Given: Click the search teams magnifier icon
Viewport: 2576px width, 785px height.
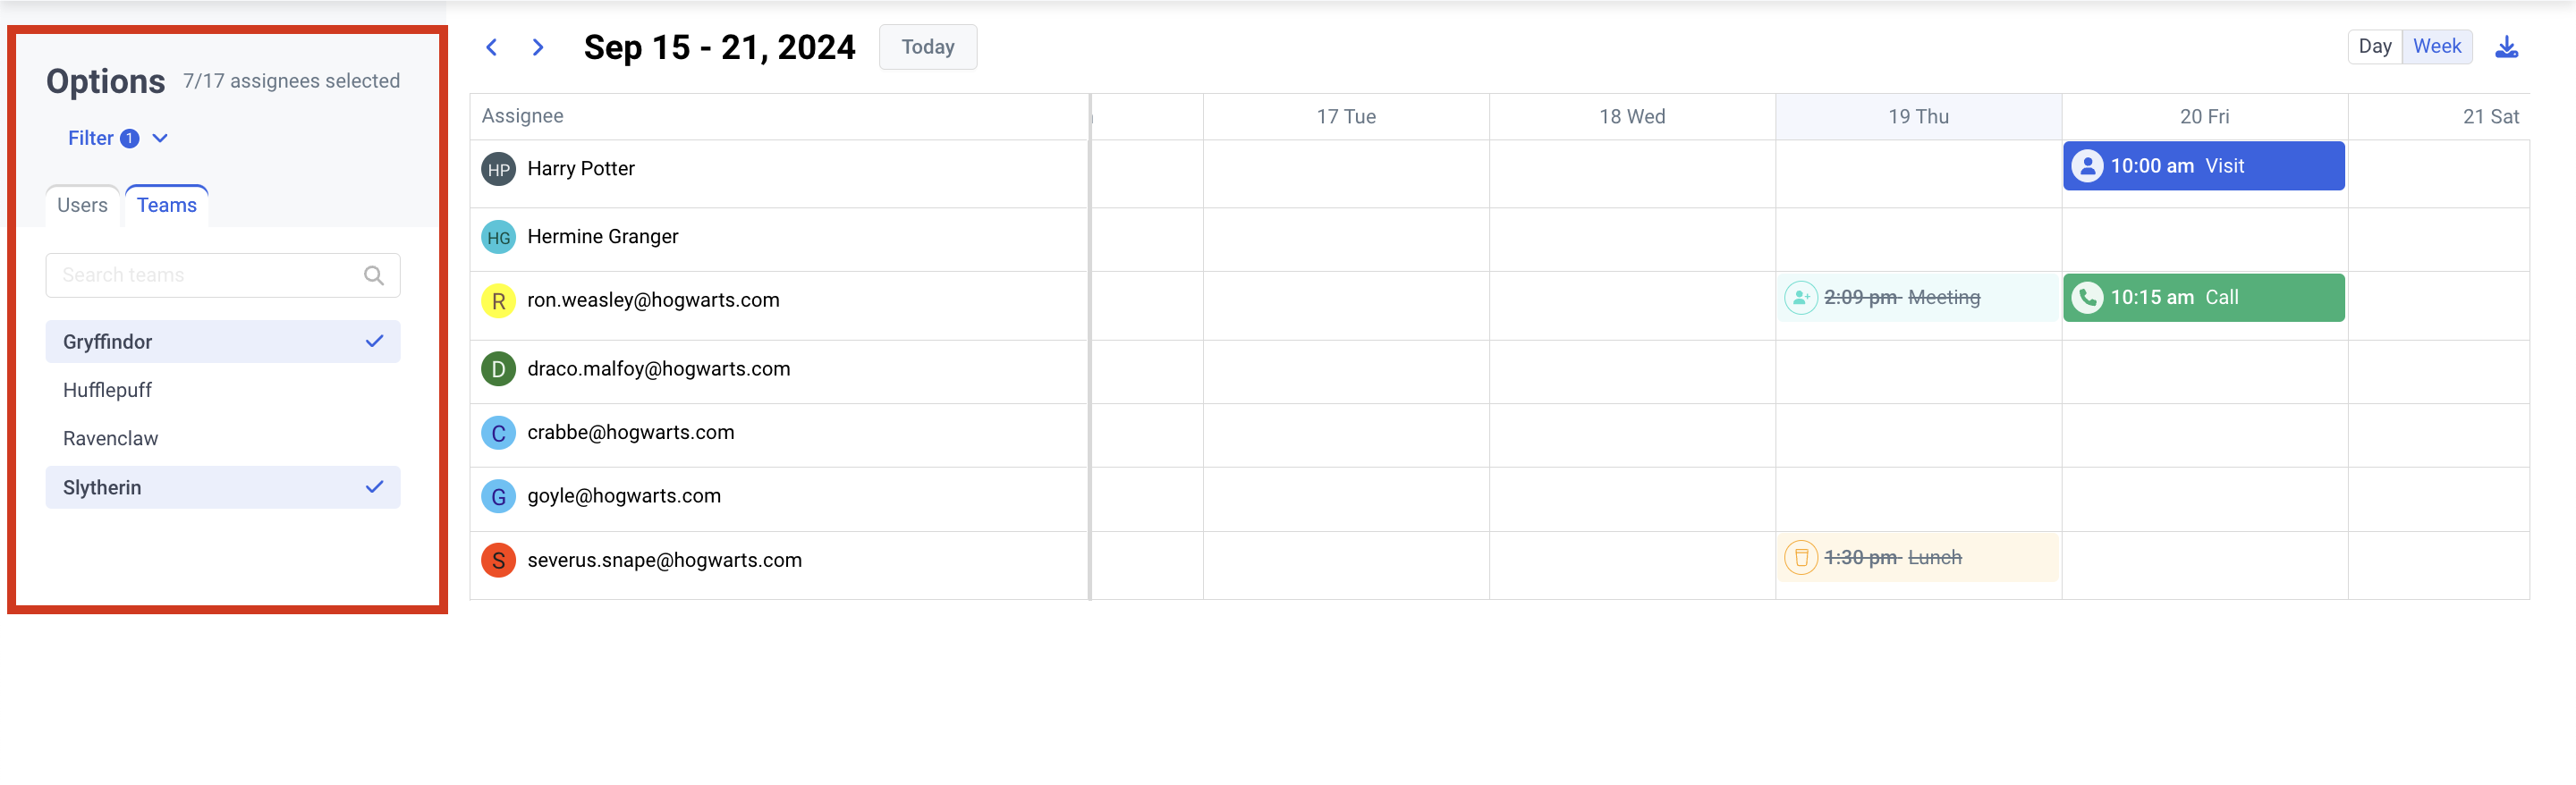Looking at the screenshot, I should click(x=373, y=275).
